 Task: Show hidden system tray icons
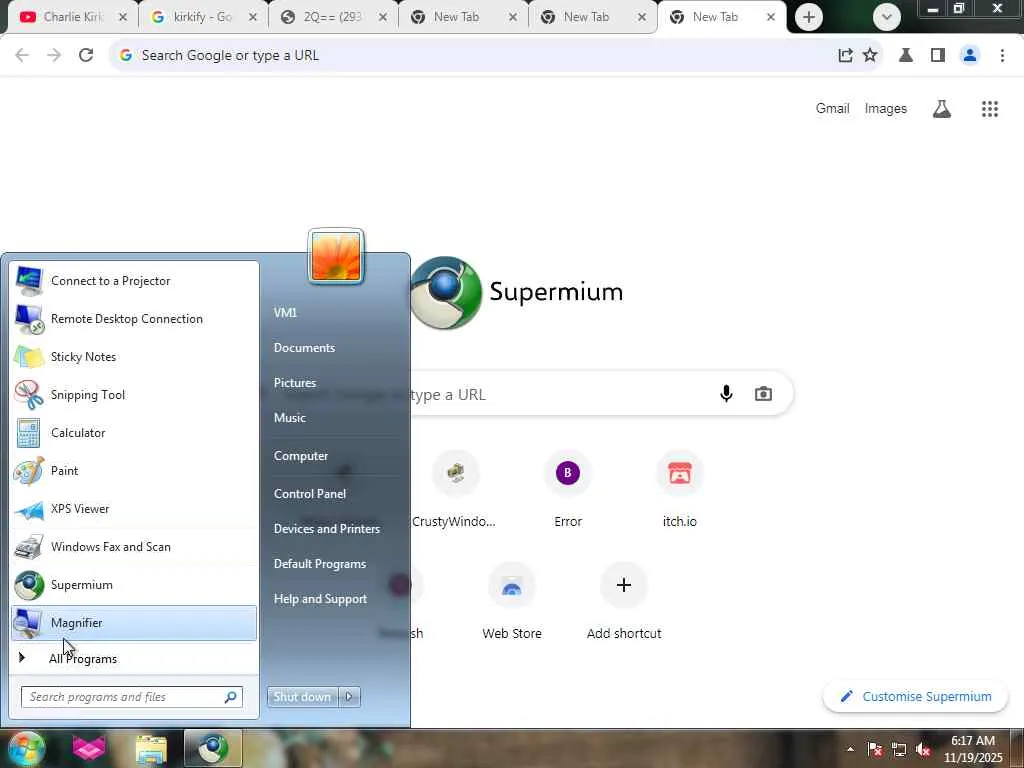(x=850, y=749)
